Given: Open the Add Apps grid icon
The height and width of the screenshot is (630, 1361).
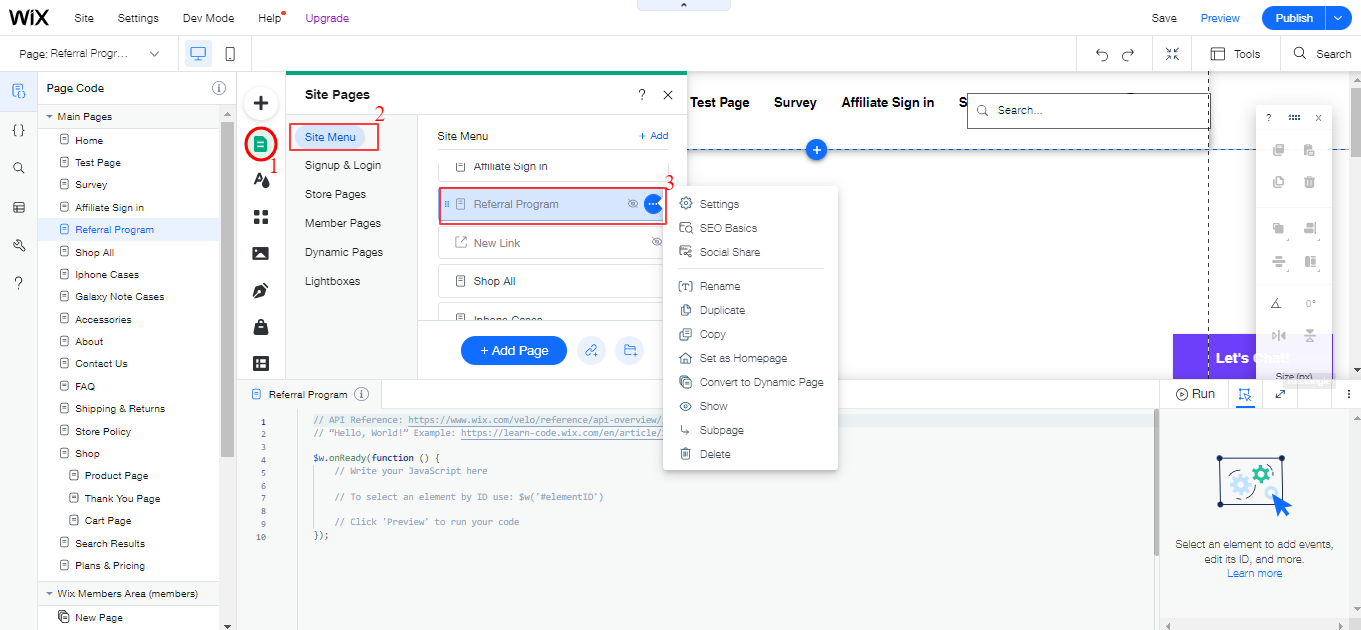Looking at the screenshot, I should coord(260,217).
